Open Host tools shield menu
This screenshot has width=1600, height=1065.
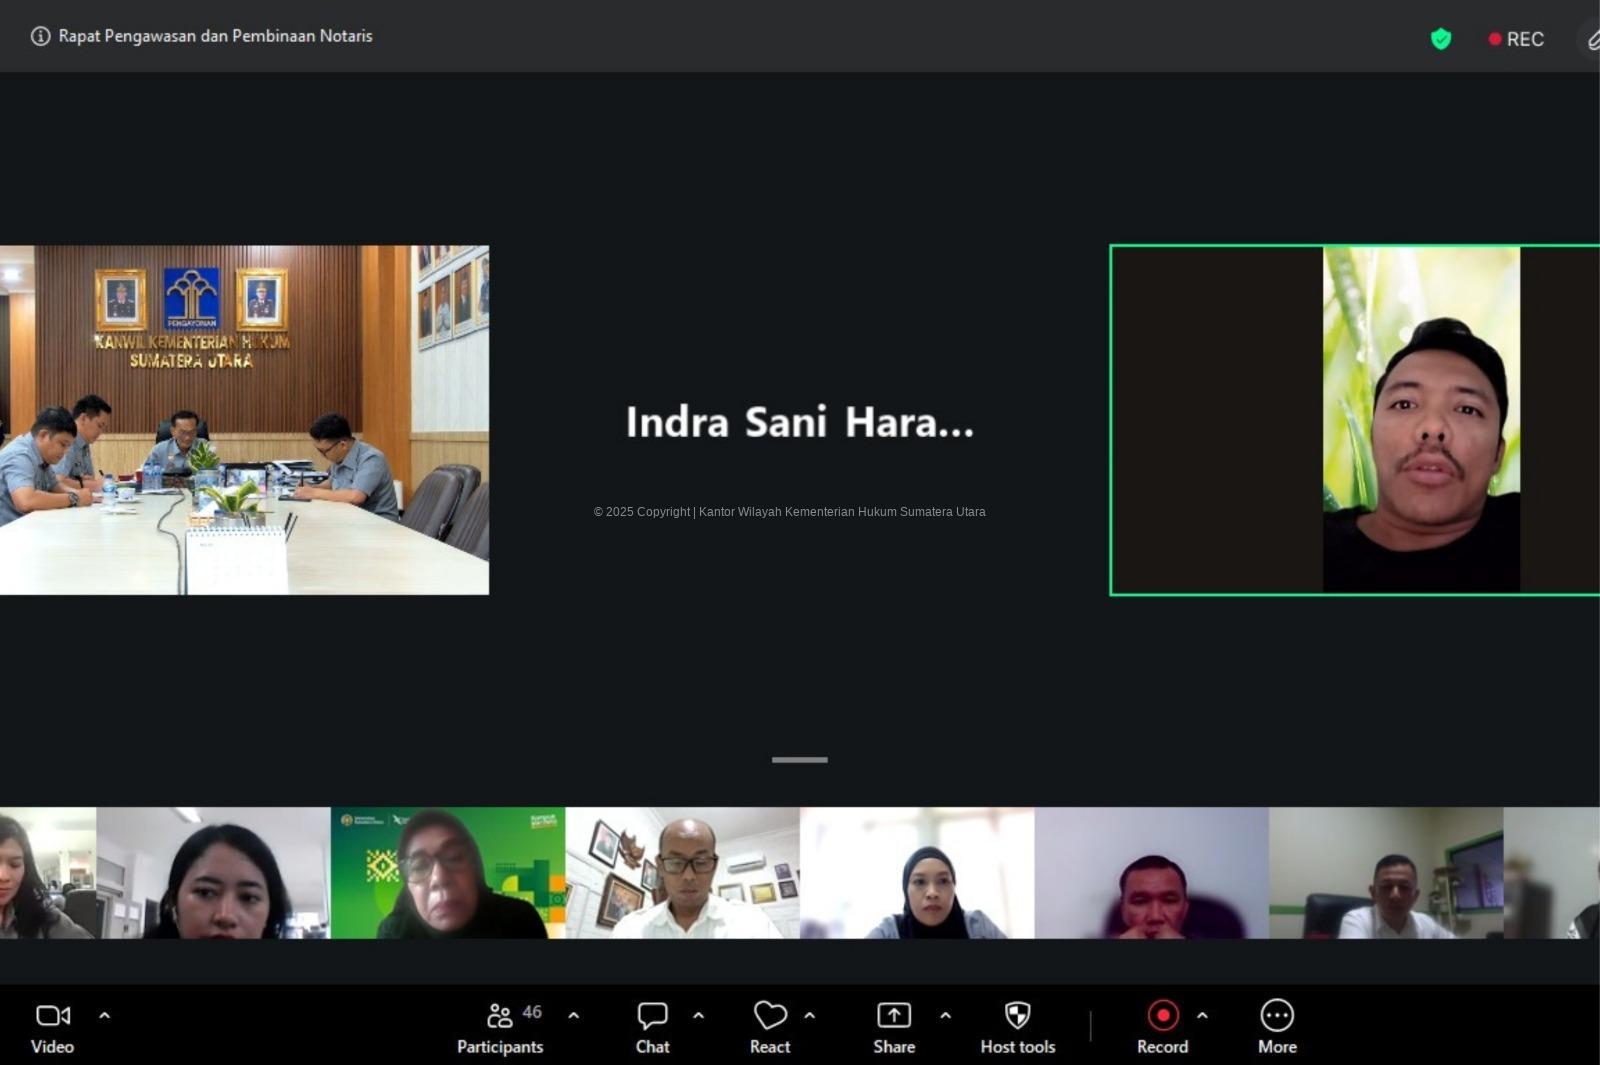(x=1017, y=1028)
